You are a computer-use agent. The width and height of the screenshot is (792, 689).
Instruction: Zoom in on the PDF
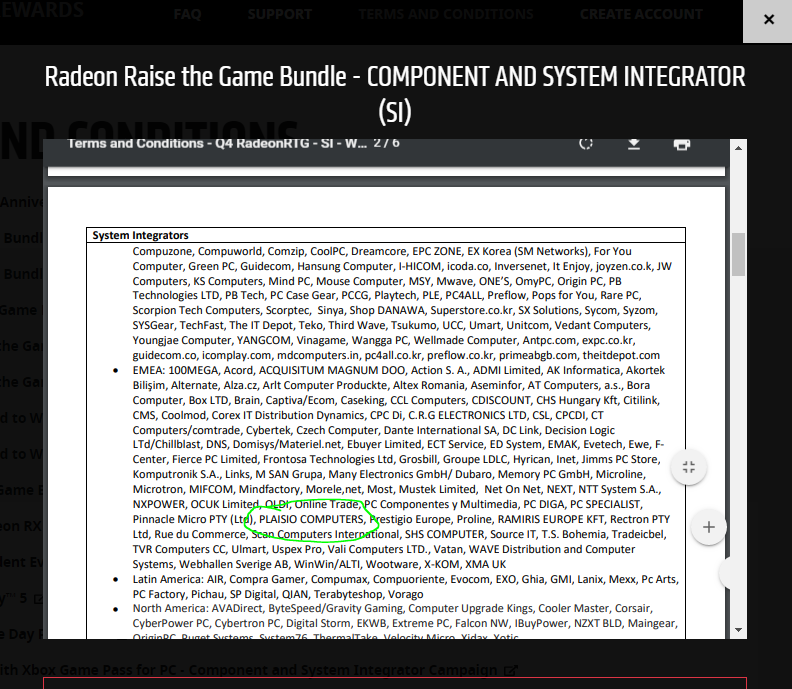[x=709, y=527]
